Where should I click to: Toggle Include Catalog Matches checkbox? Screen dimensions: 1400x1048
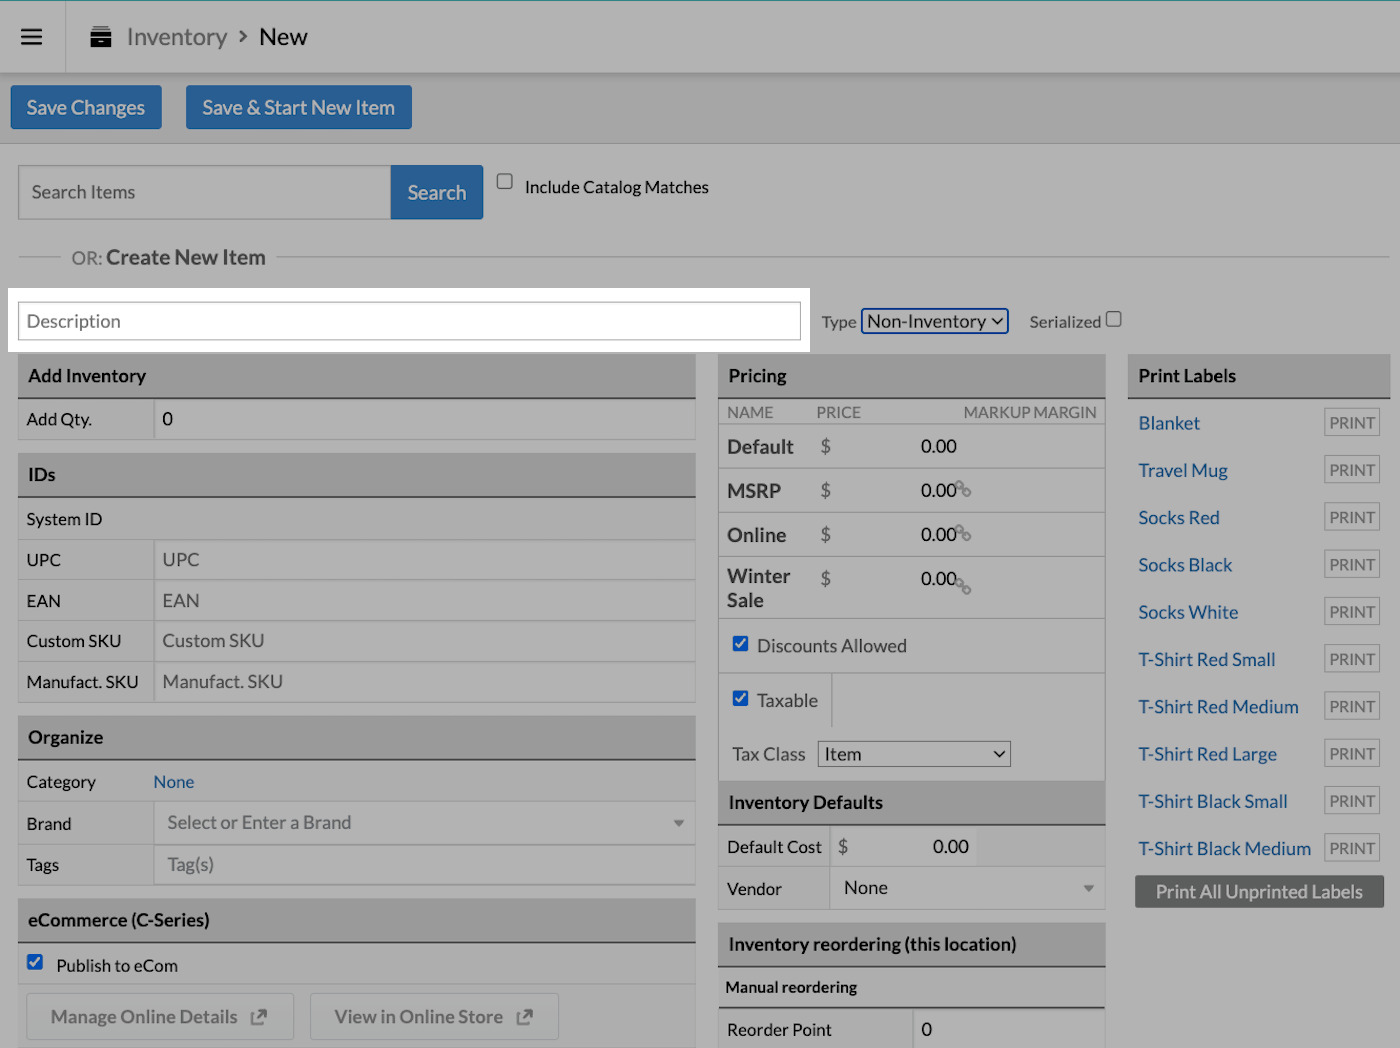click(505, 181)
